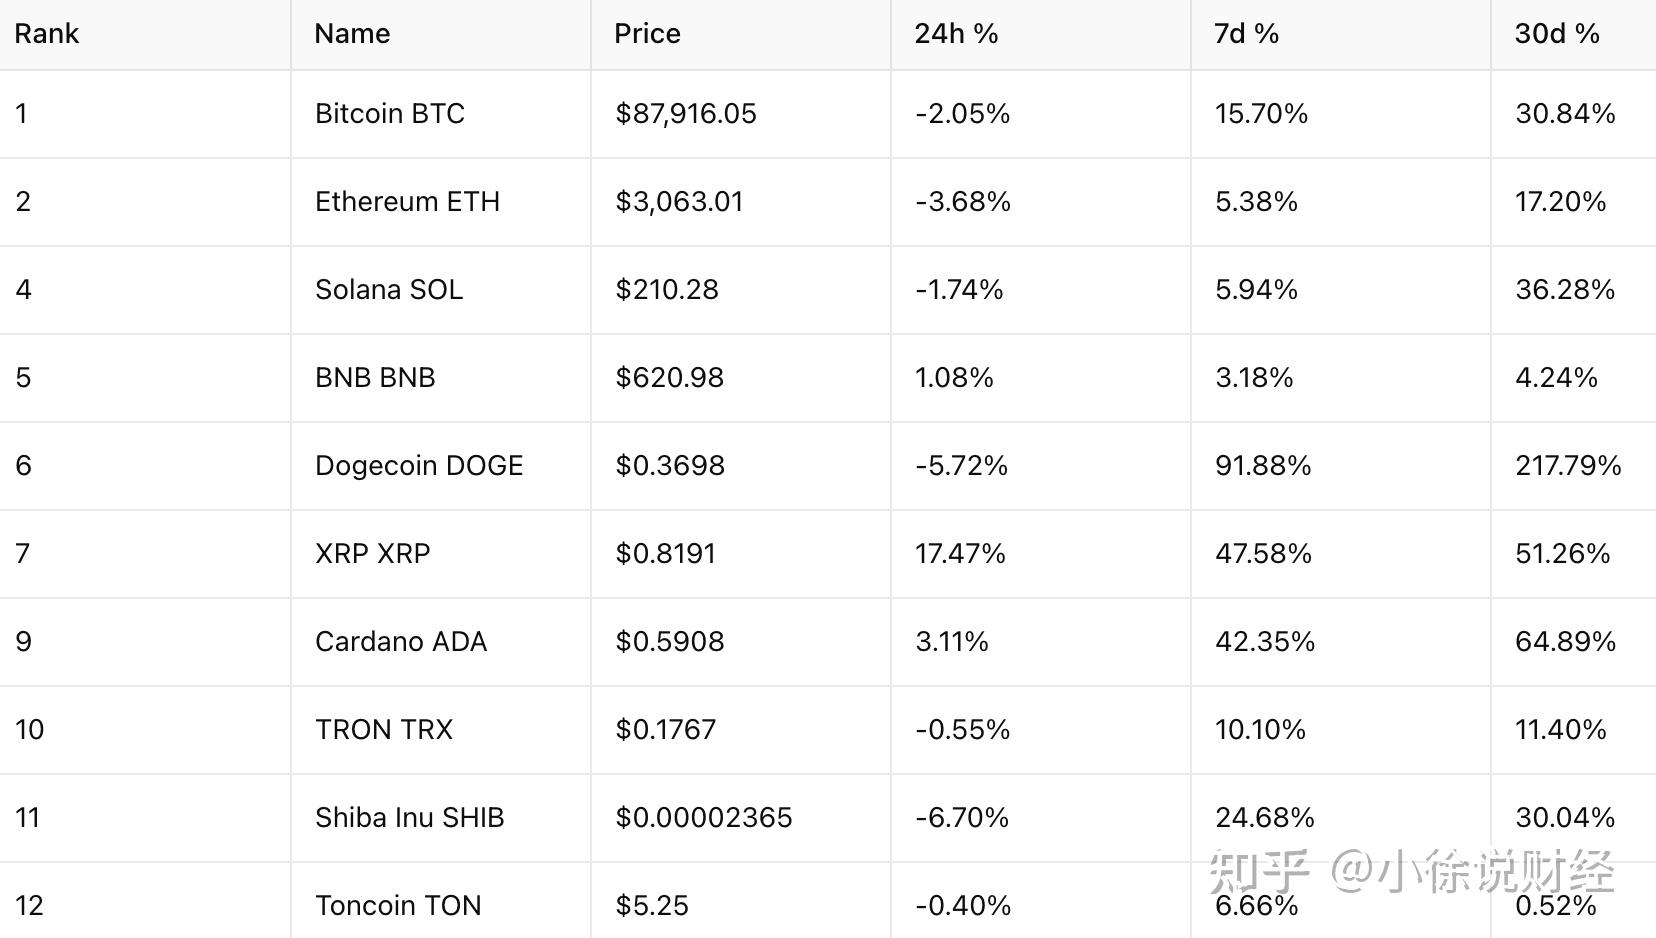Click the BNB BNB name
The height and width of the screenshot is (938, 1656).
(x=375, y=378)
